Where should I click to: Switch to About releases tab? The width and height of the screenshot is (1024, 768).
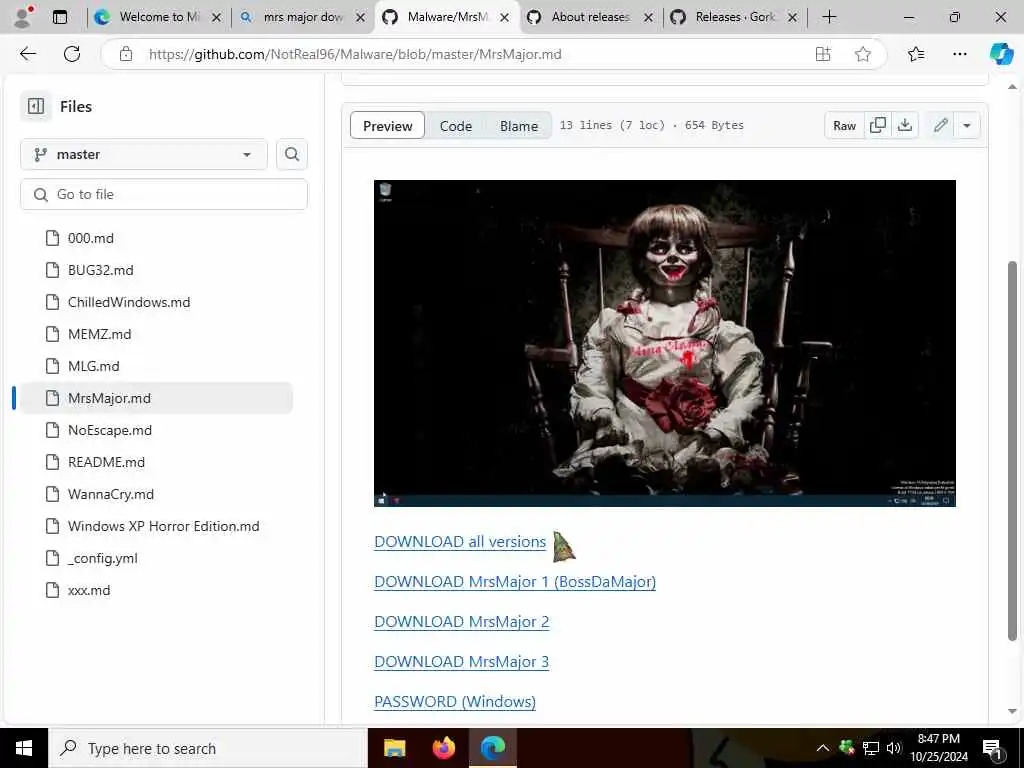[x=590, y=17]
